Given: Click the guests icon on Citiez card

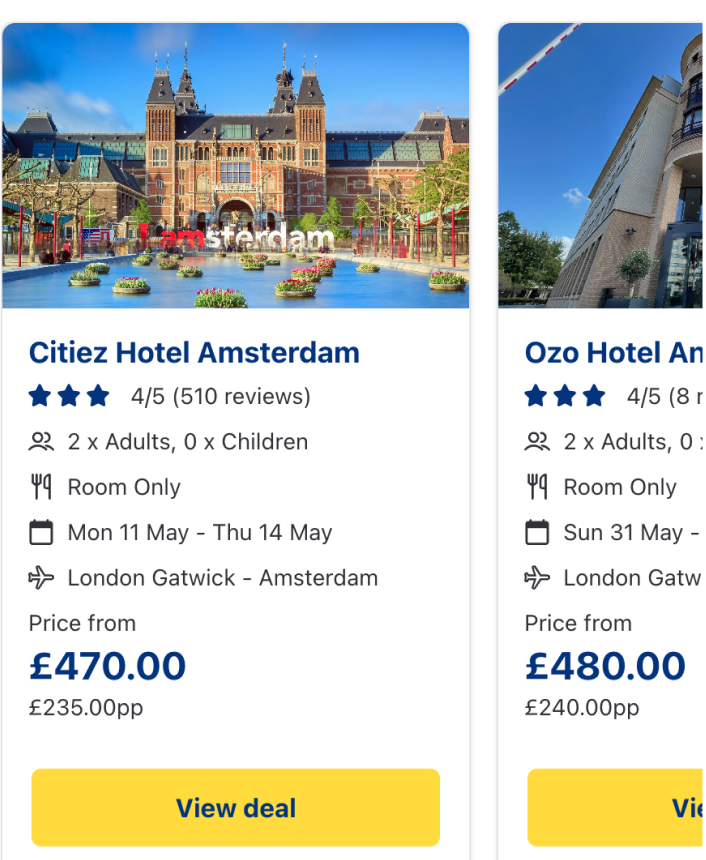Looking at the screenshot, I should (x=41, y=442).
